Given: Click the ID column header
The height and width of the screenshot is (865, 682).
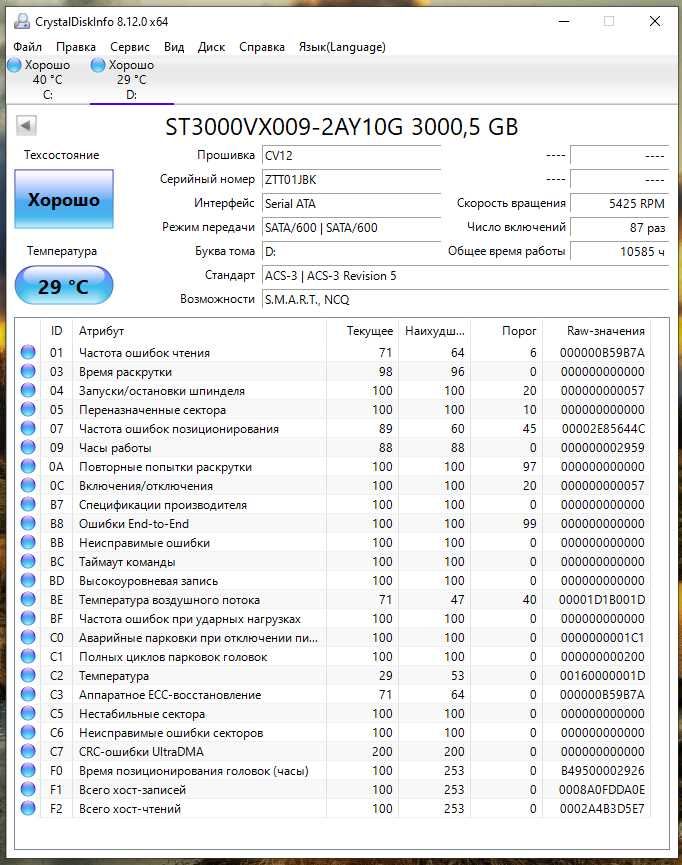Looking at the screenshot, I should click(x=56, y=331).
